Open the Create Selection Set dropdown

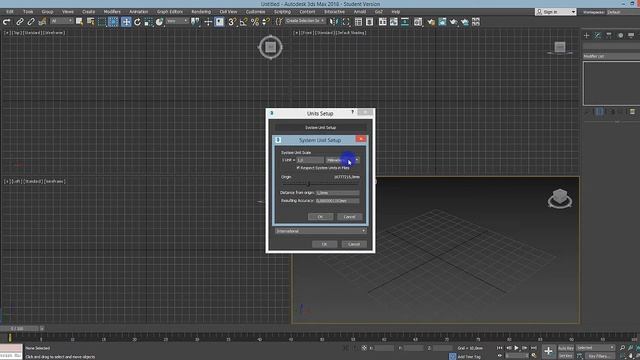point(304,21)
